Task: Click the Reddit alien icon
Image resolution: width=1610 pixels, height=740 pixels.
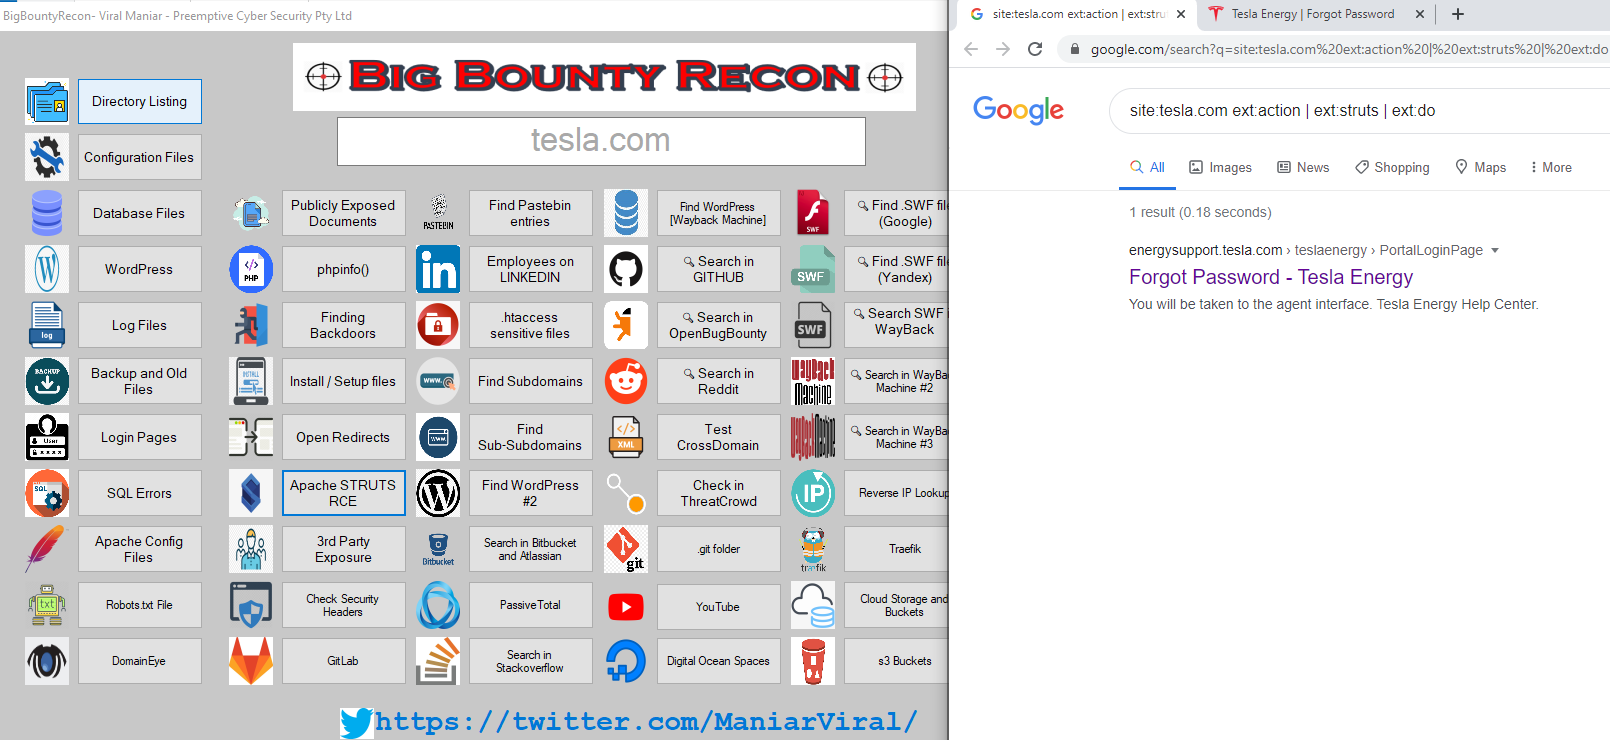Action: pyautogui.click(x=626, y=381)
